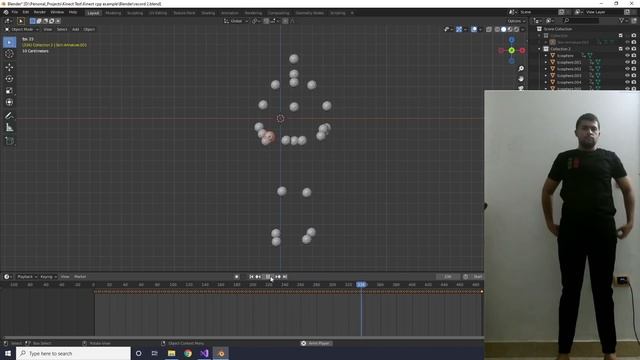Jump to the previous keyframe
Screen dimensions: 640x360
[258, 277]
